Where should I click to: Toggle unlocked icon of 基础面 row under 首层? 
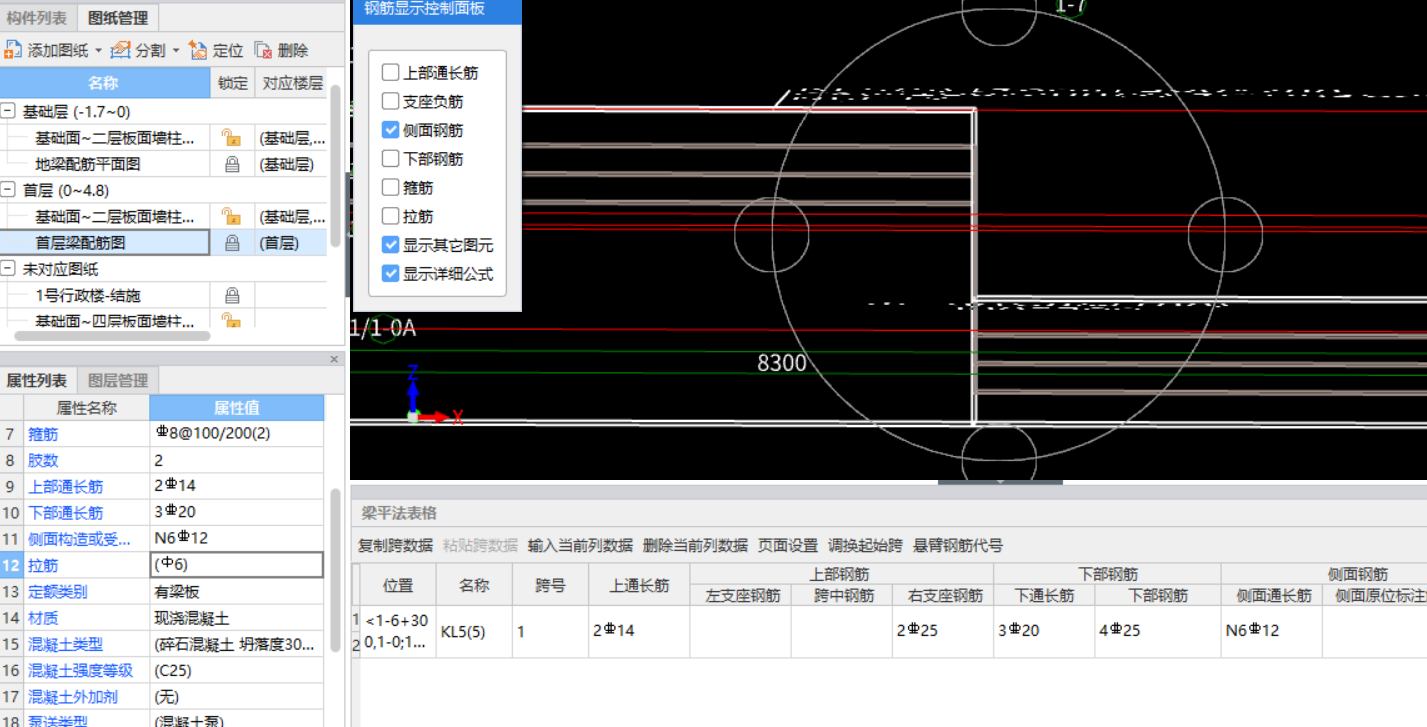pos(231,216)
